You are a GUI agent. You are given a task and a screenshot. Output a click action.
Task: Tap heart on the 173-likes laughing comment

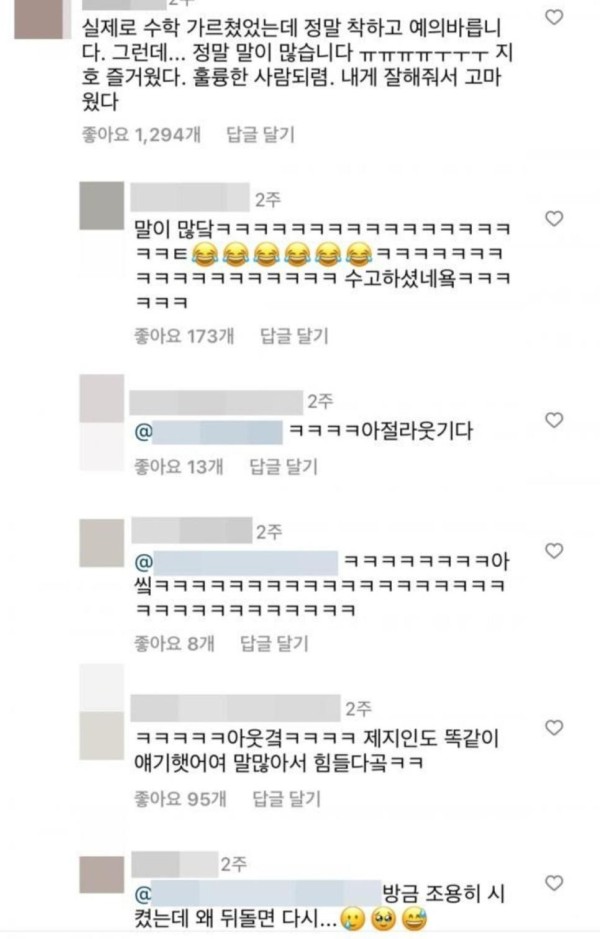coord(554,219)
